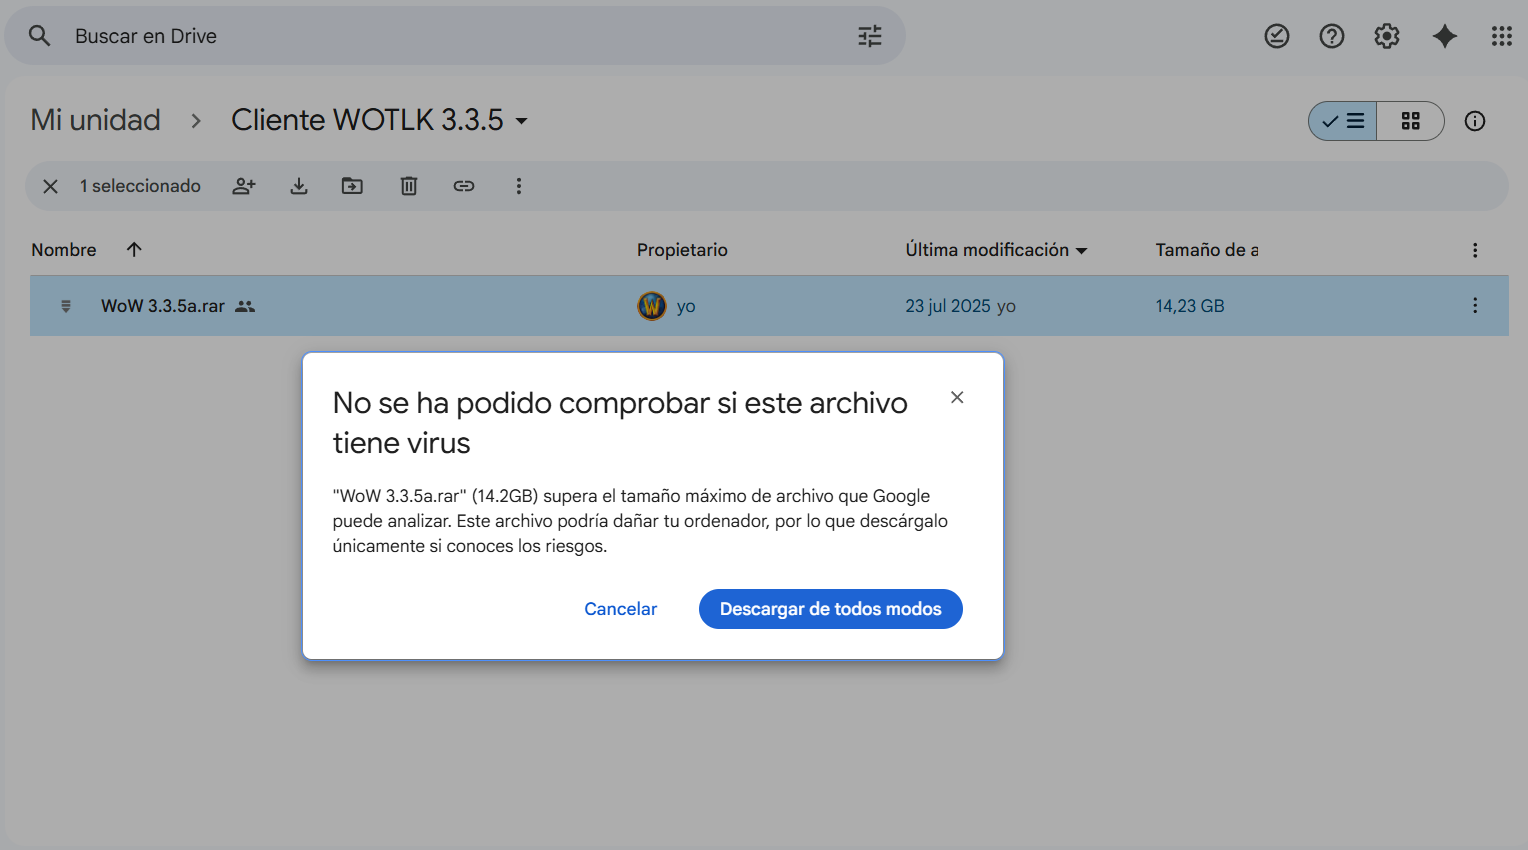Viewport: 1528px width, 850px height.
Task: Open the details panel info icon
Action: click(x=1475, y=121)
